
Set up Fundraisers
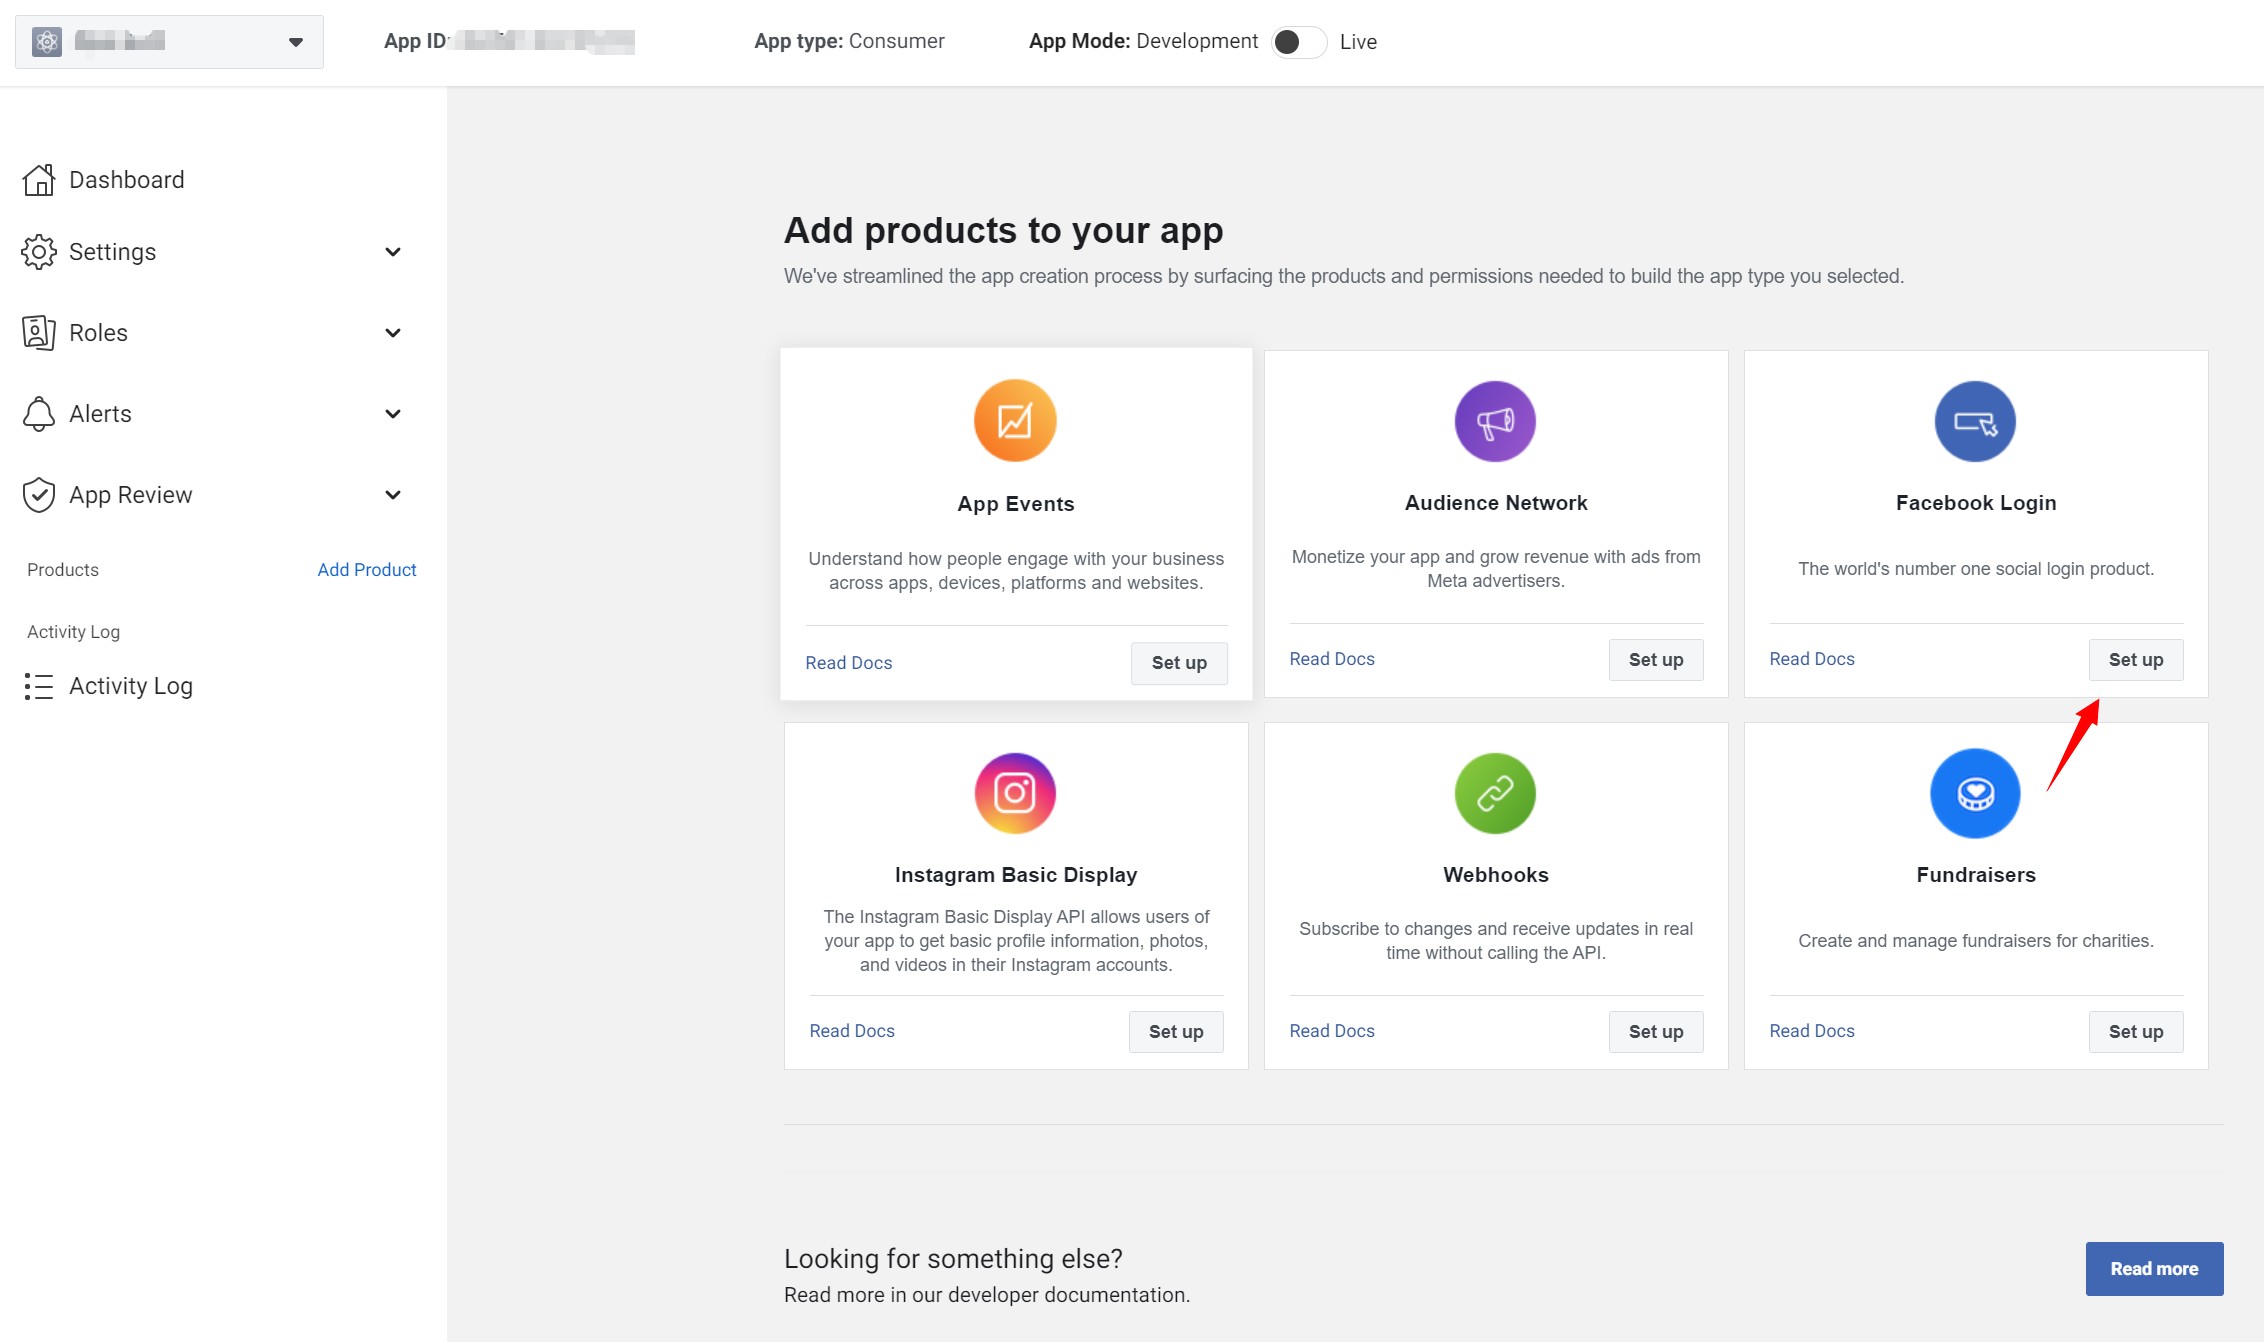click(x=2136, y=1032)
